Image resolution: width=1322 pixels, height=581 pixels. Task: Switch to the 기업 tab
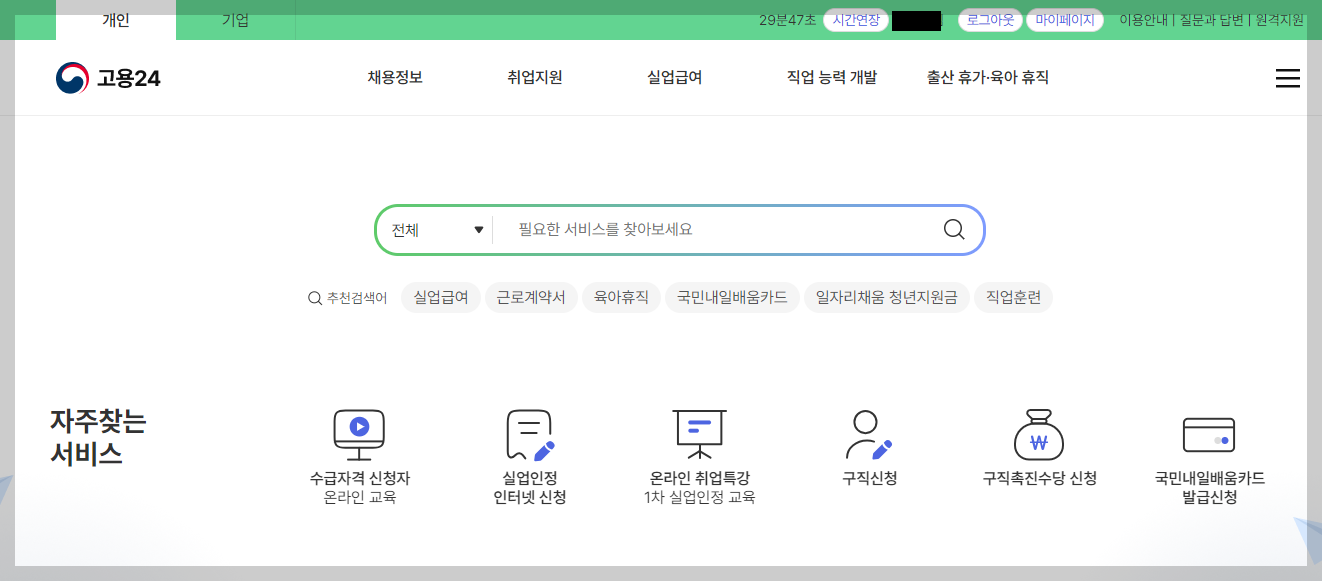click(x=234, y=18)
